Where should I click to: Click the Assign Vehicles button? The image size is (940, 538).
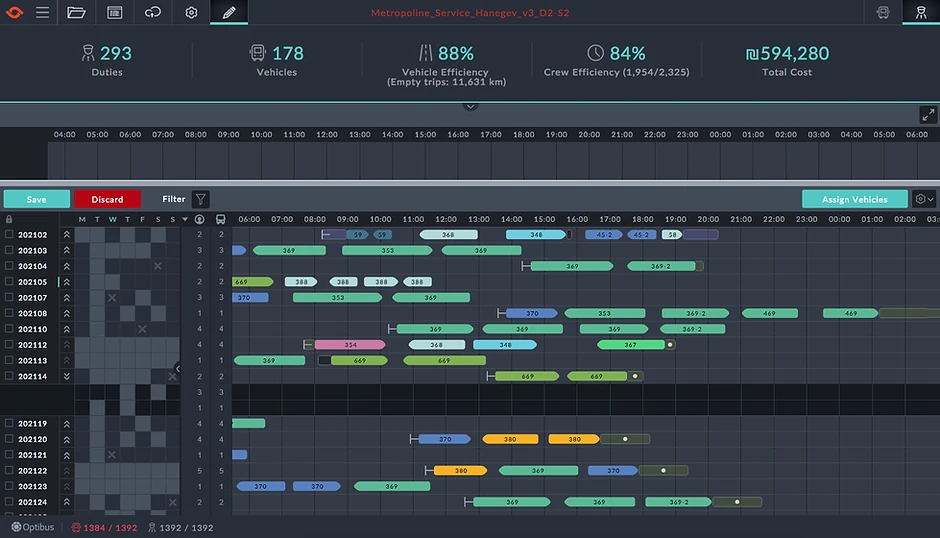pyautogui.click(x=854, y=199)
